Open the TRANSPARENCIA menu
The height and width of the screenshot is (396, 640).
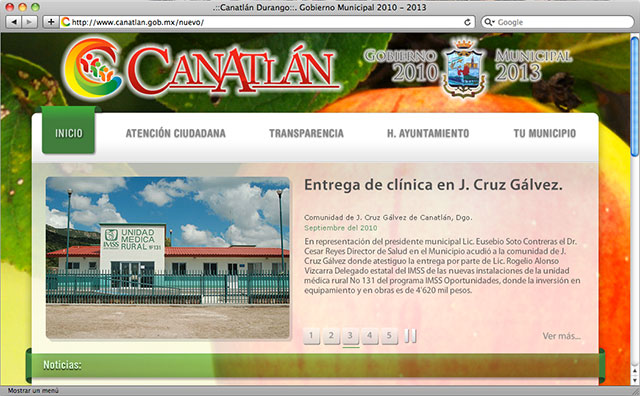point(306,133)
